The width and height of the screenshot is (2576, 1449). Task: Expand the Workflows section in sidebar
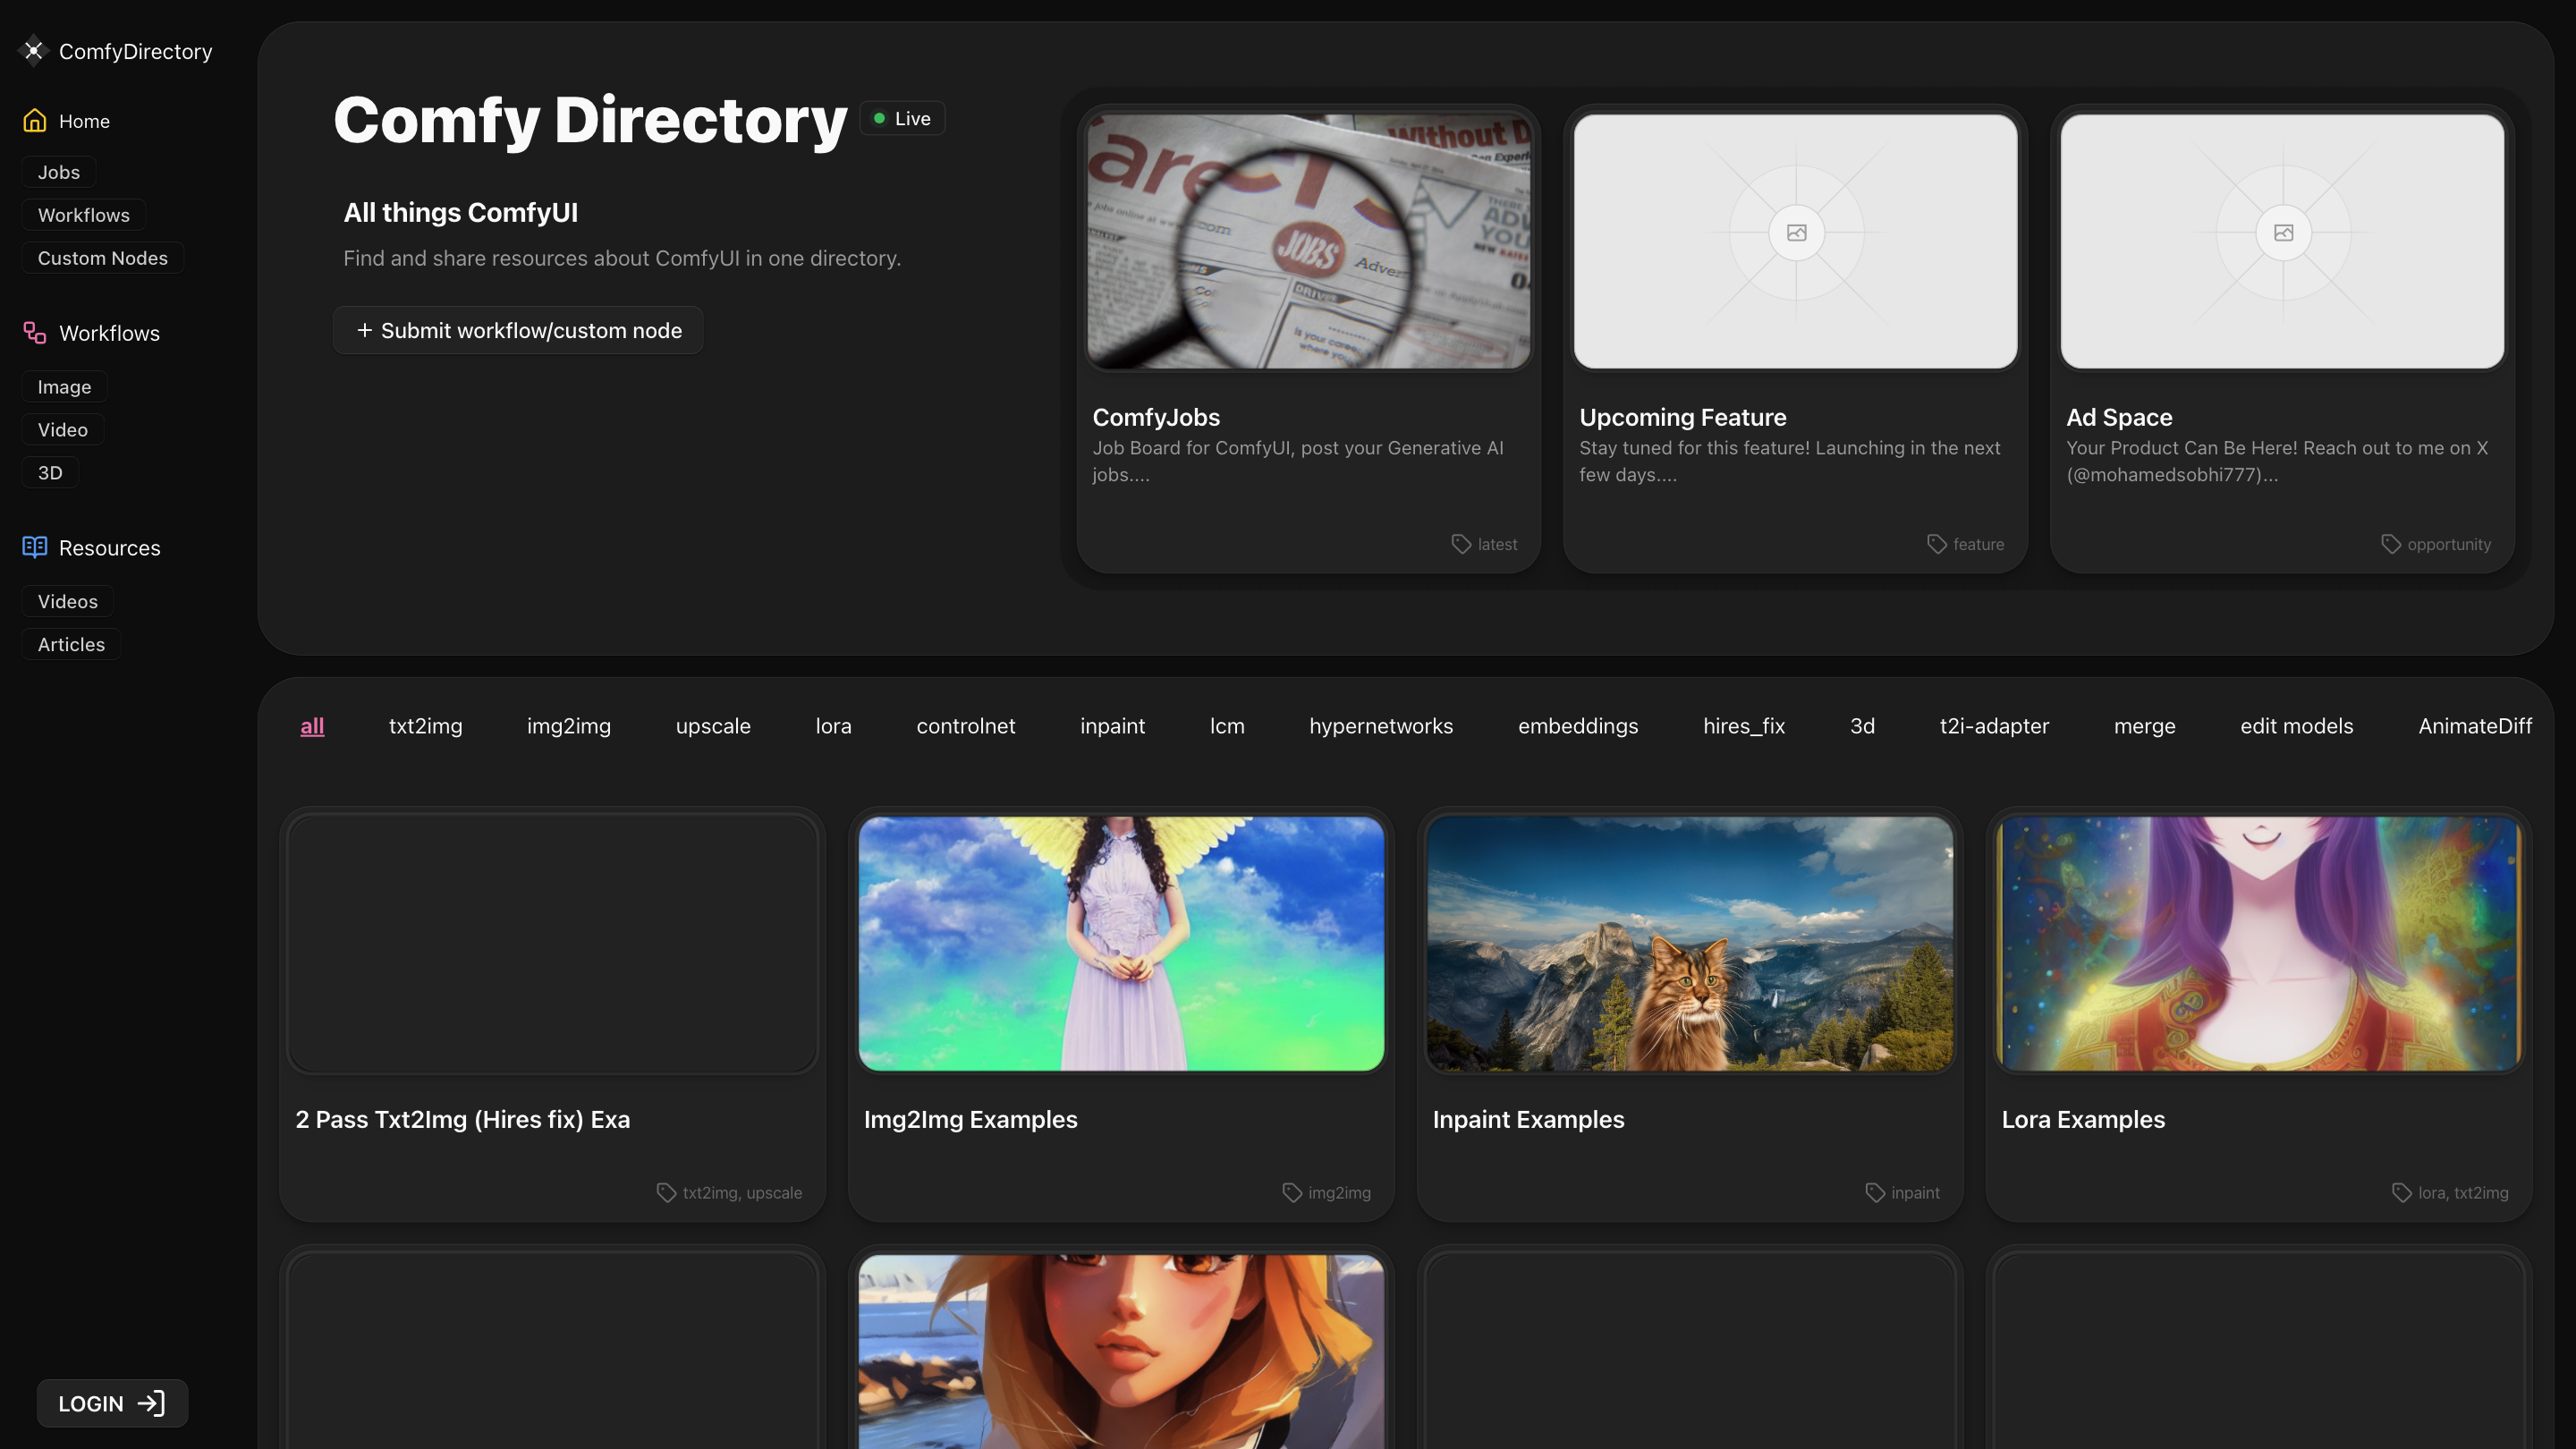click(x=109, y=332)
